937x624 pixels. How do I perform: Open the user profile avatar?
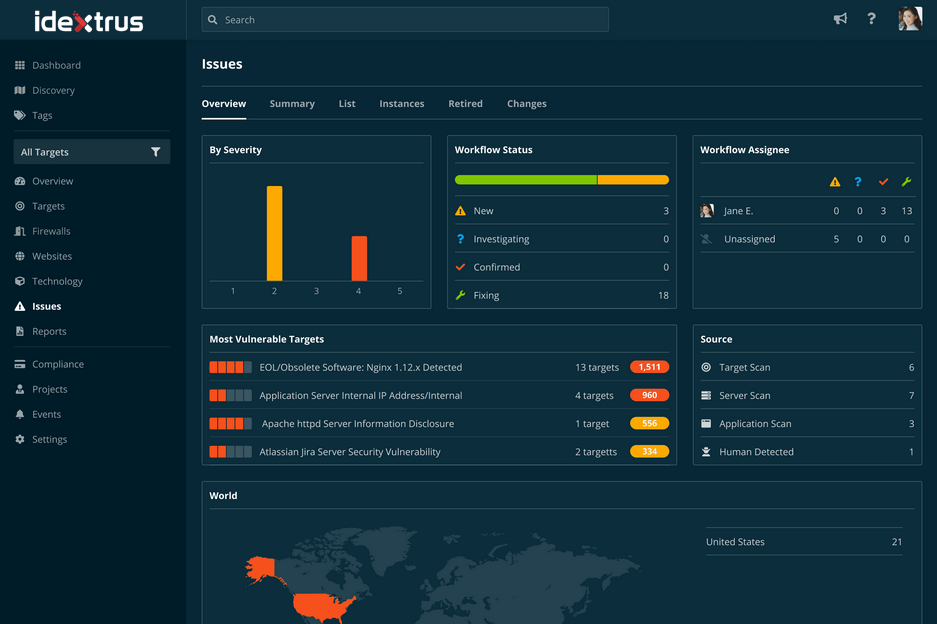coord(909,19)
